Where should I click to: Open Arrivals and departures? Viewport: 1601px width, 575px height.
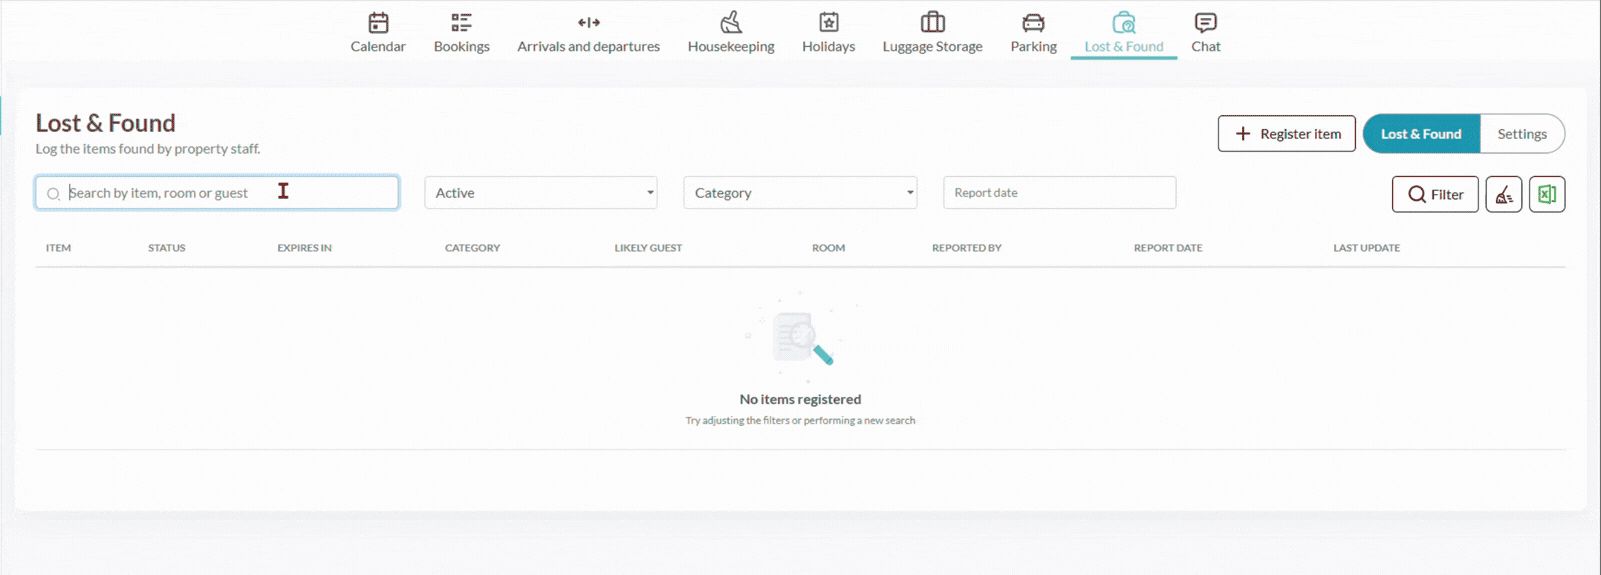(x=588, y=32)
